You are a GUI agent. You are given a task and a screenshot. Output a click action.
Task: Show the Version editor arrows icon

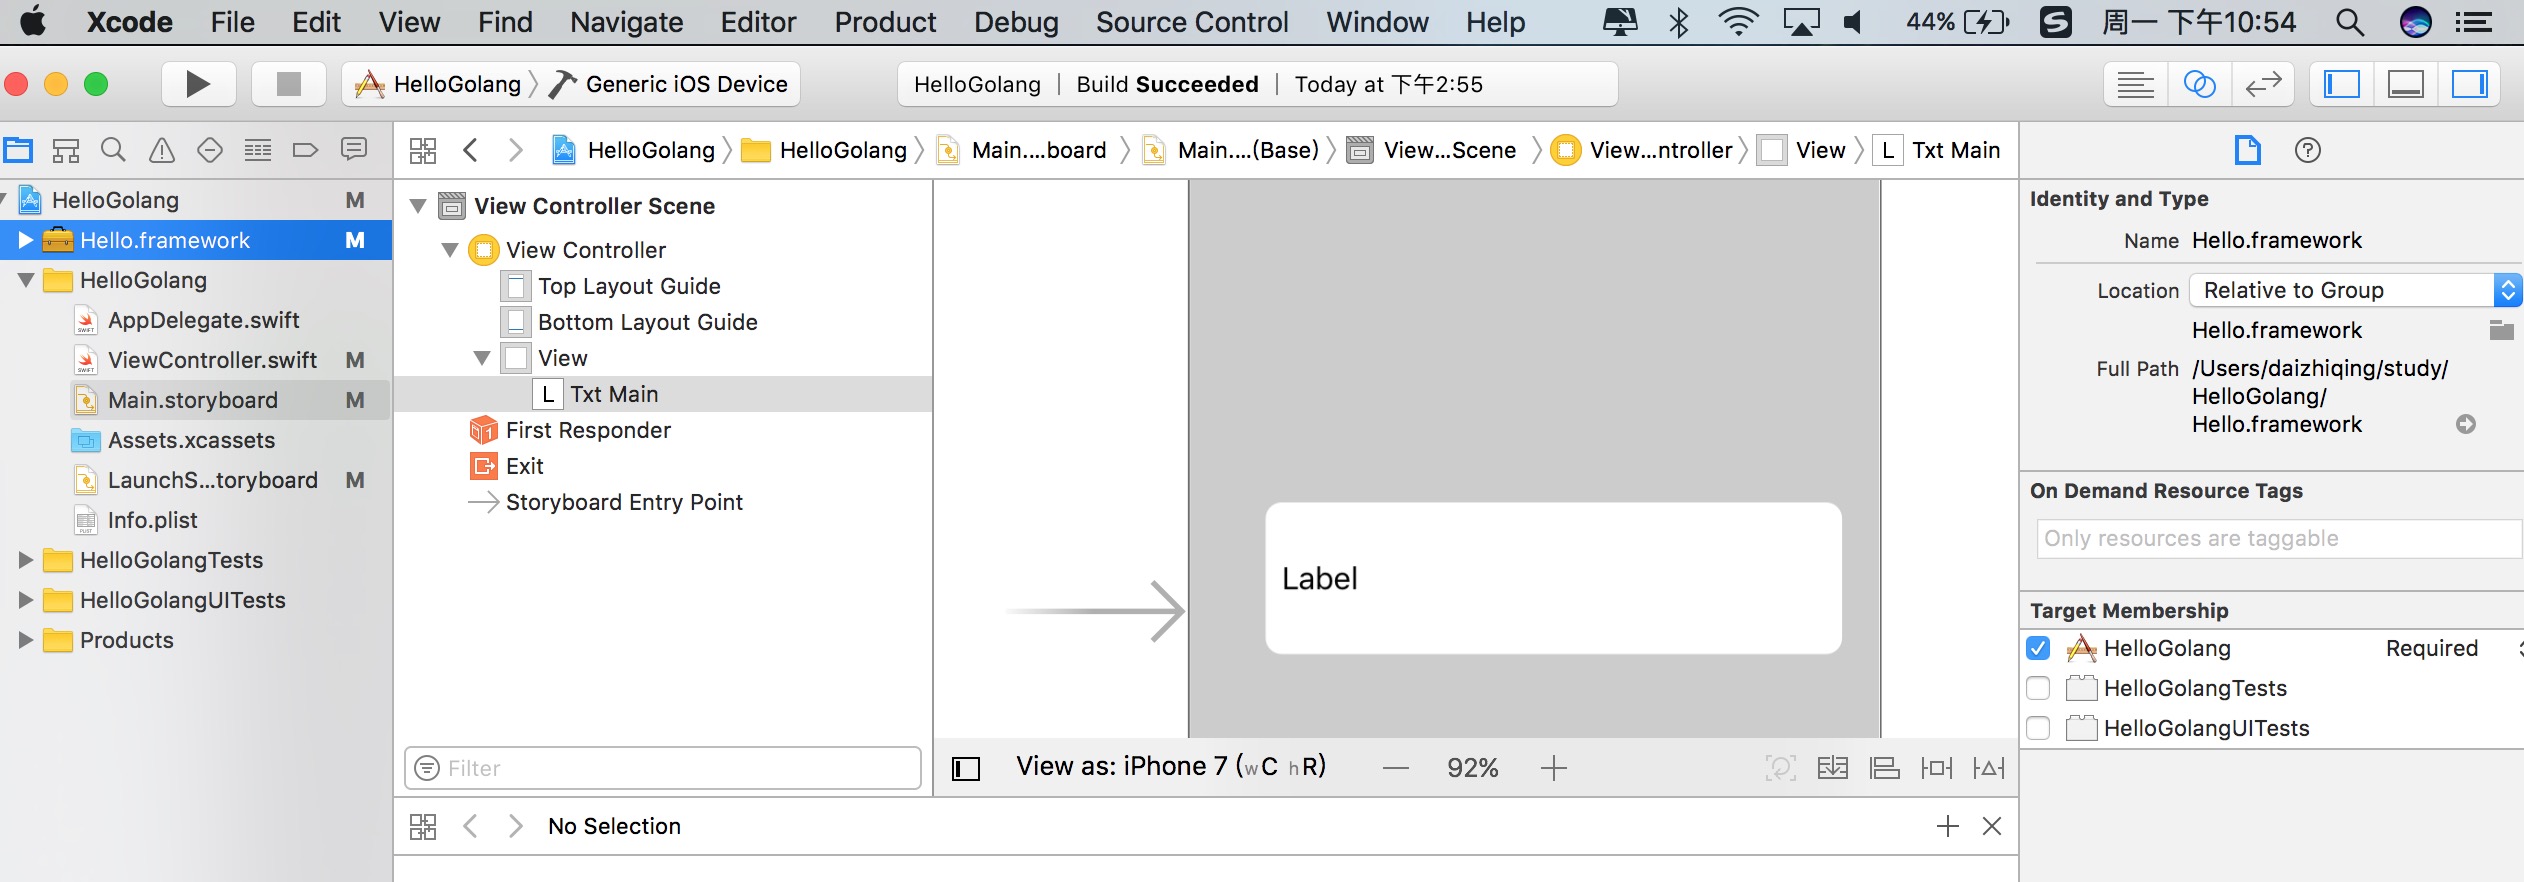(x=2262, y=85)
